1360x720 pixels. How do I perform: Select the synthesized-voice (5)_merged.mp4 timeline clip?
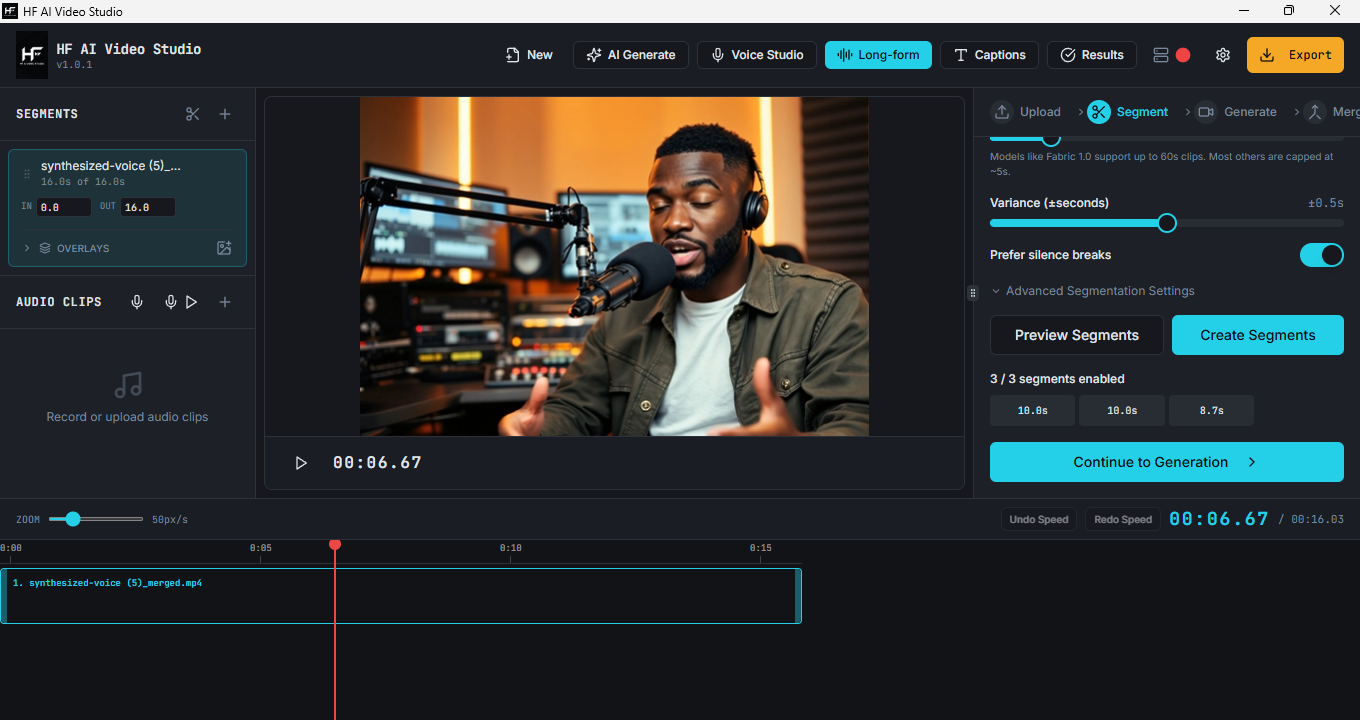(x=401, y=596)
